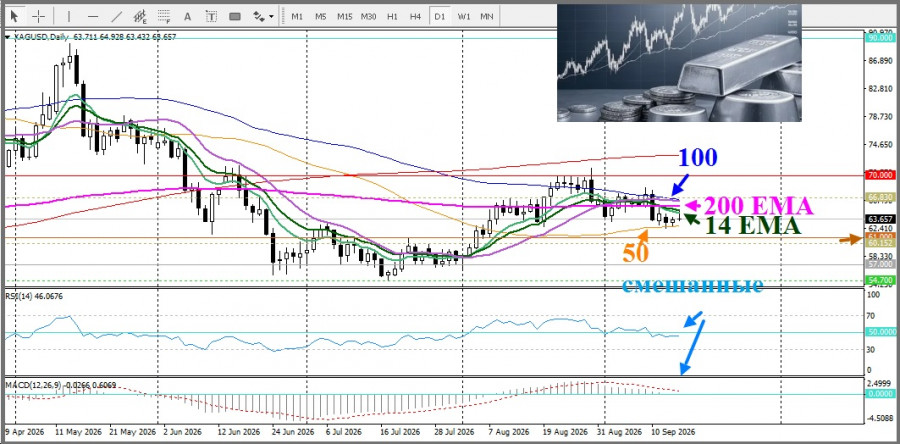This screenshot has width=900, height=444.
Task: Click the RSI(14) 46.0676 indicator label
Action: [x=34, y=296]
